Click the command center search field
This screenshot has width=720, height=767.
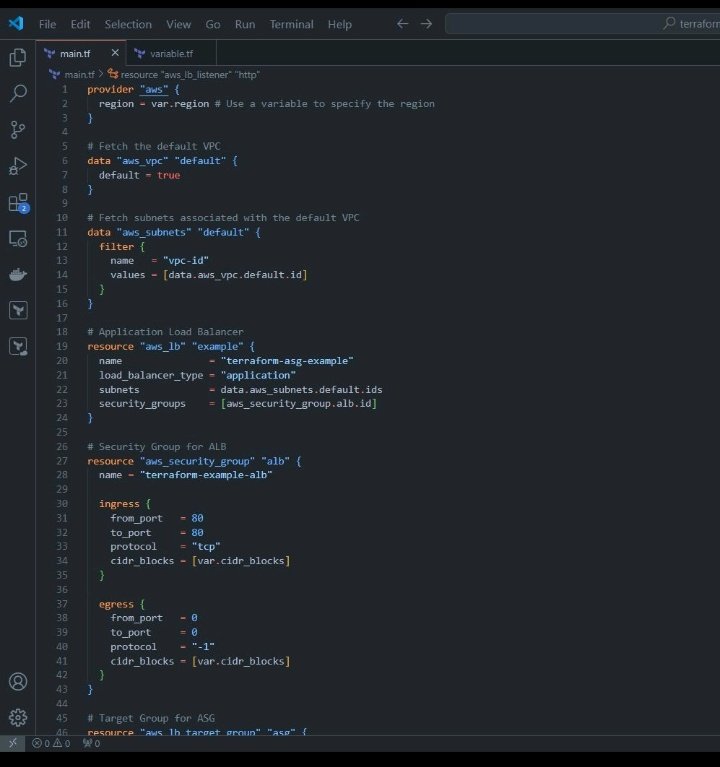point(582,23)
